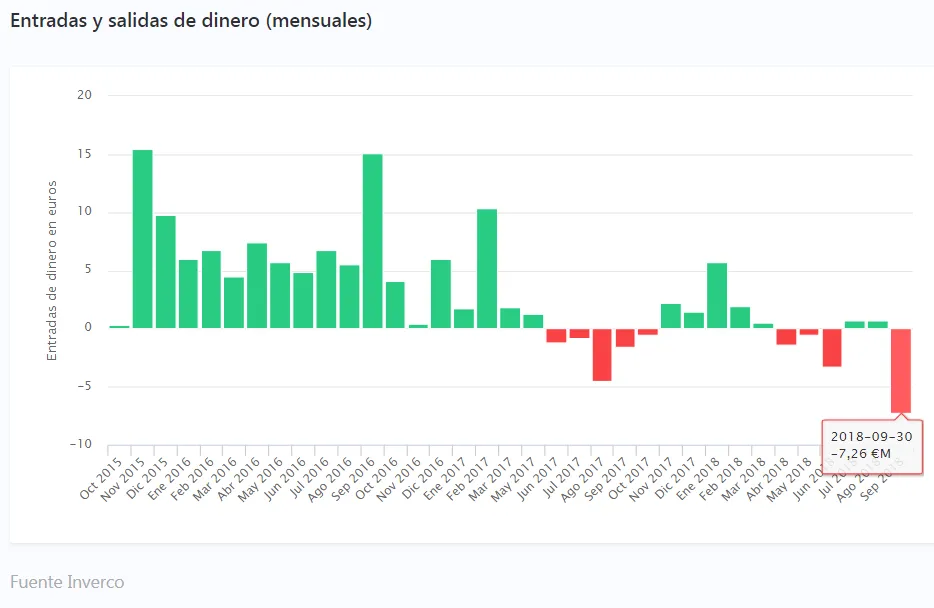Click the 2018-09-30 tooltip box
This screenshot has height=608, width=934.
click(872, 446)
